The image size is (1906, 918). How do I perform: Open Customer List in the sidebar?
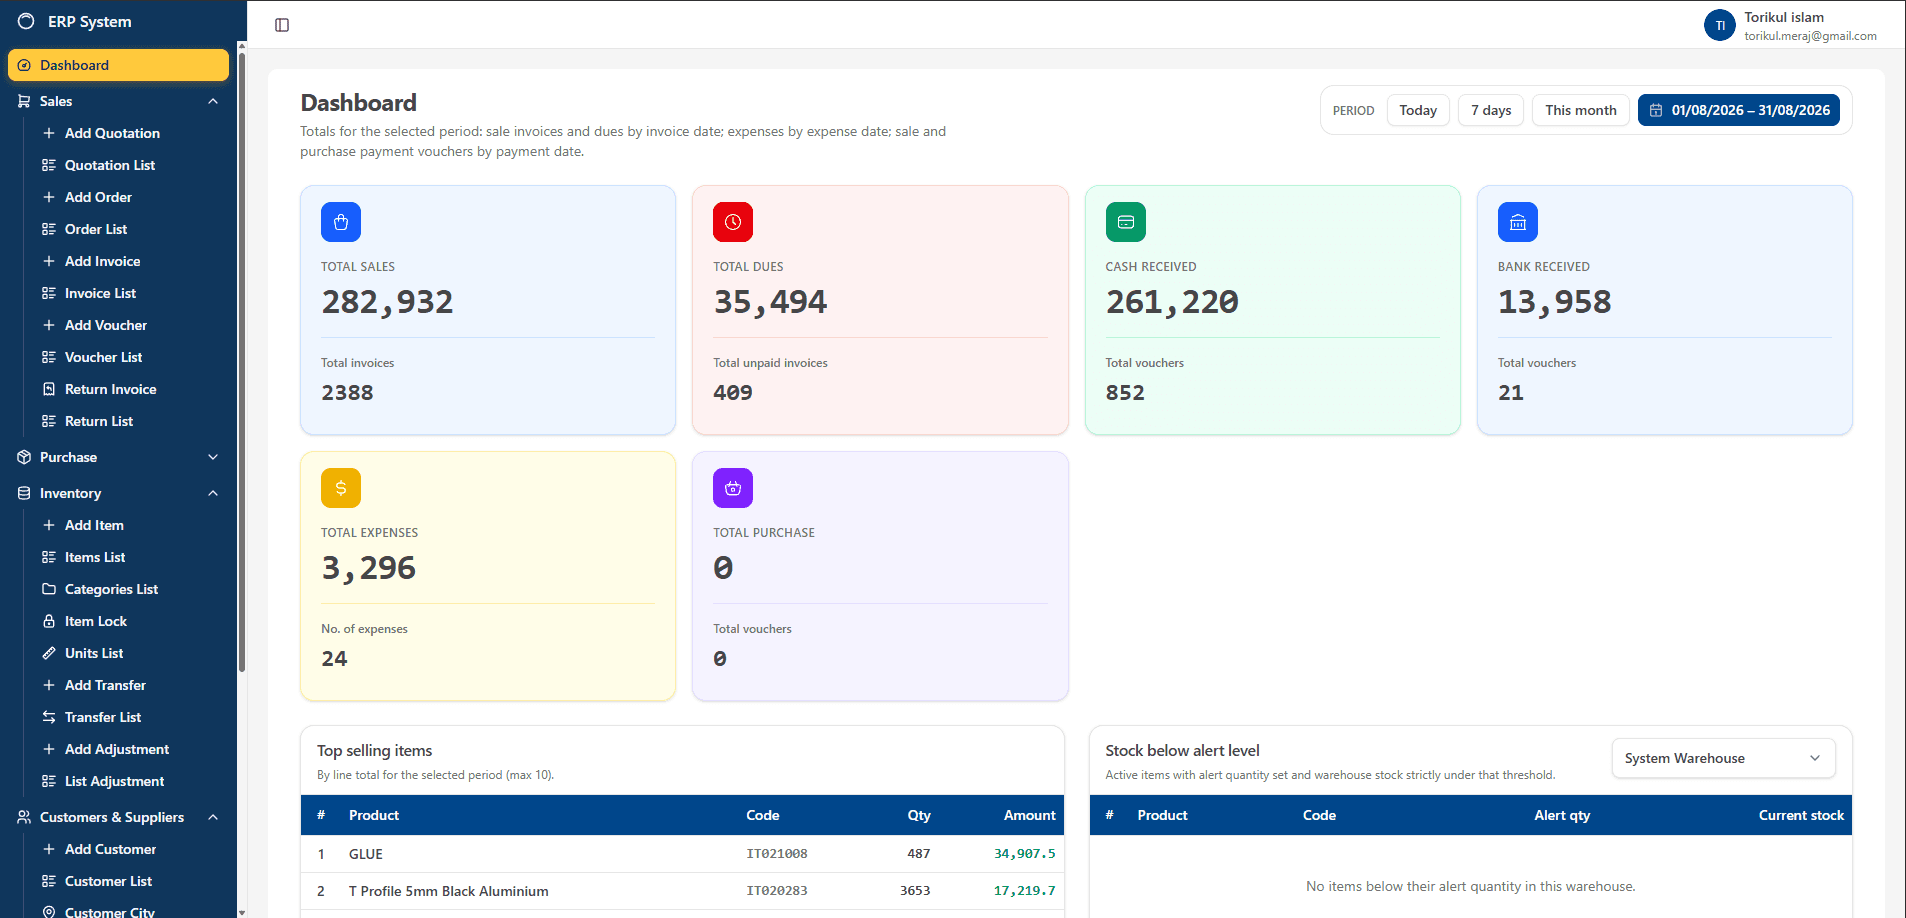click(108, 881)
